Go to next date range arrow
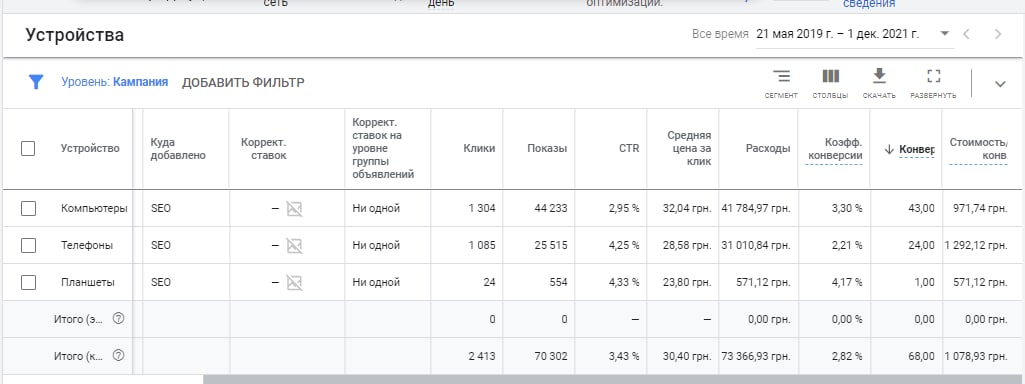Viewport: 1025px width, 384px height. click(998, 34)
